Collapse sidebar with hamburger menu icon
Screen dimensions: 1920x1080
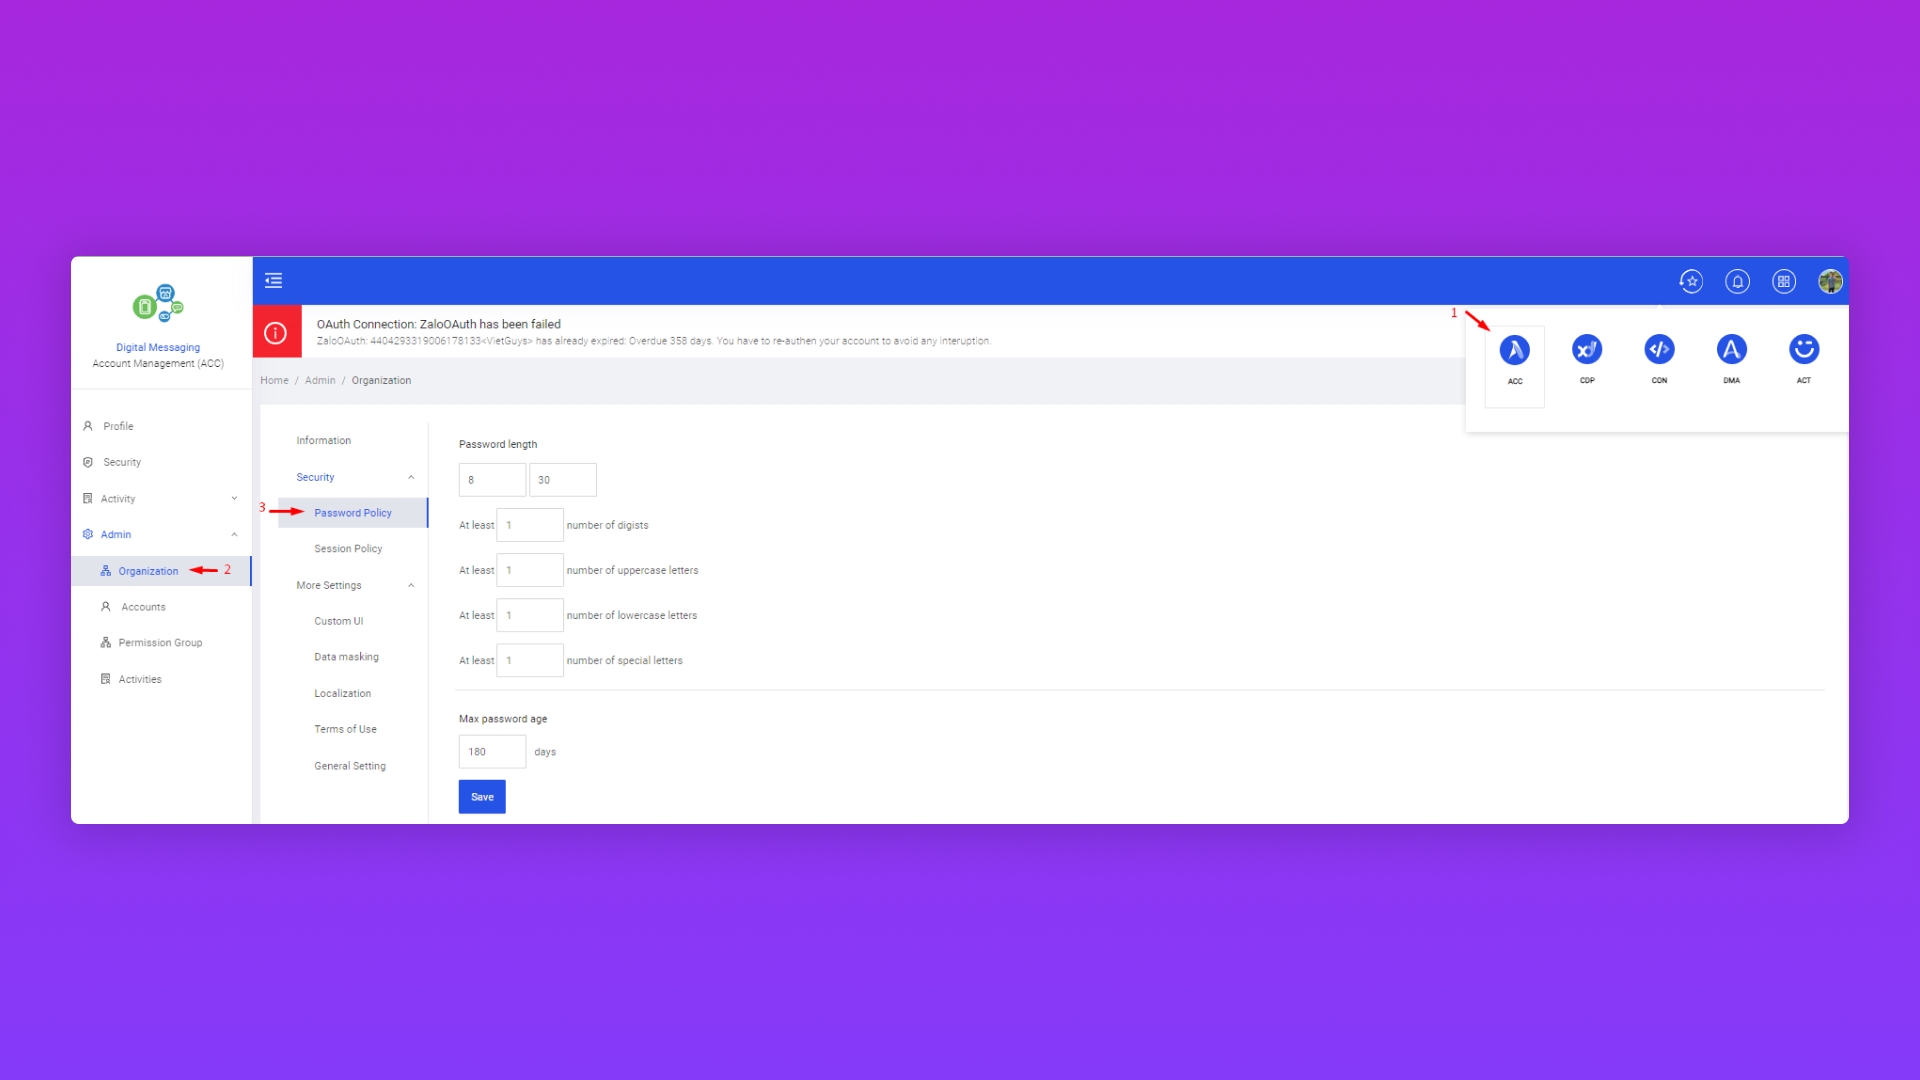(x=273, y=281)
